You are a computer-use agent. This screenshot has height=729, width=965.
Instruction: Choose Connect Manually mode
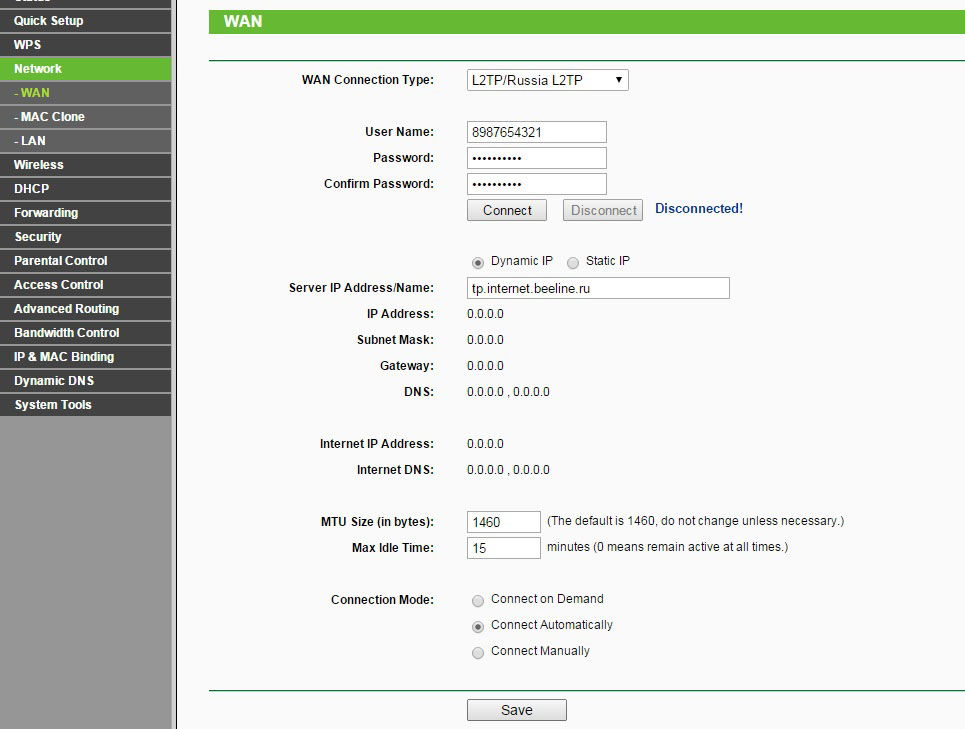click(478, 652)
